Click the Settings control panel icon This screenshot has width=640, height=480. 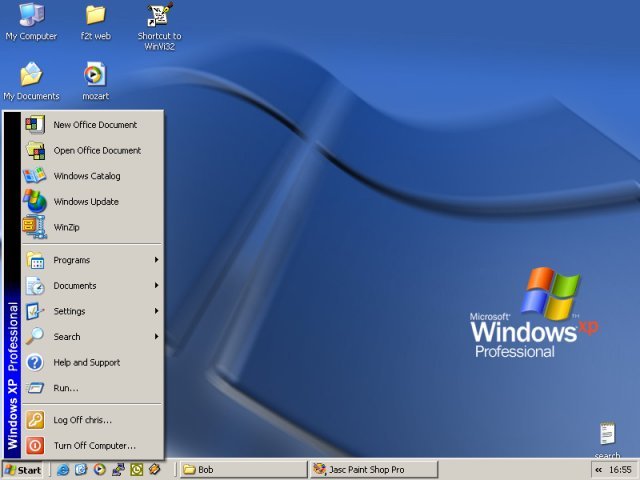point(35,311)
